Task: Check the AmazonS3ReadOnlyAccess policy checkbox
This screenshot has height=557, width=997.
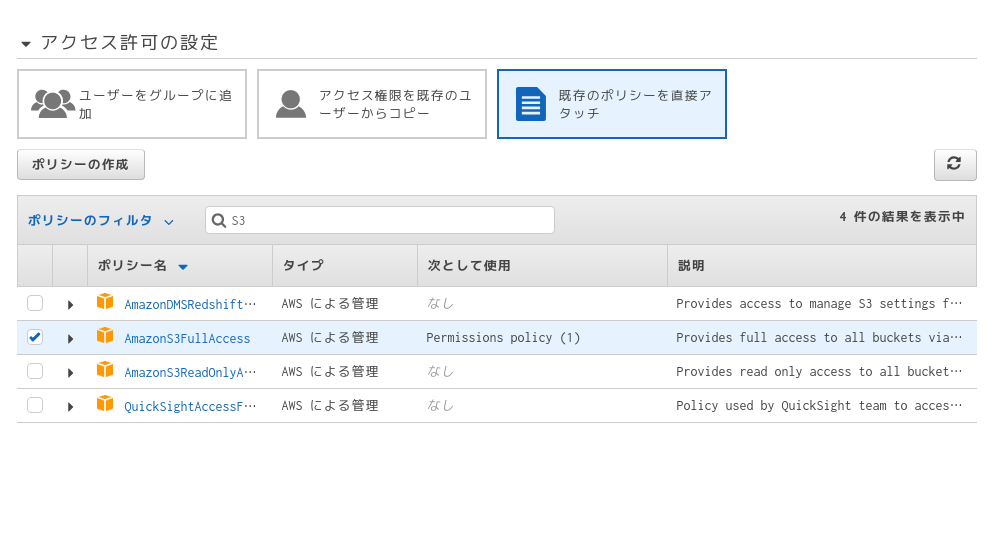Action: (35, 371)
